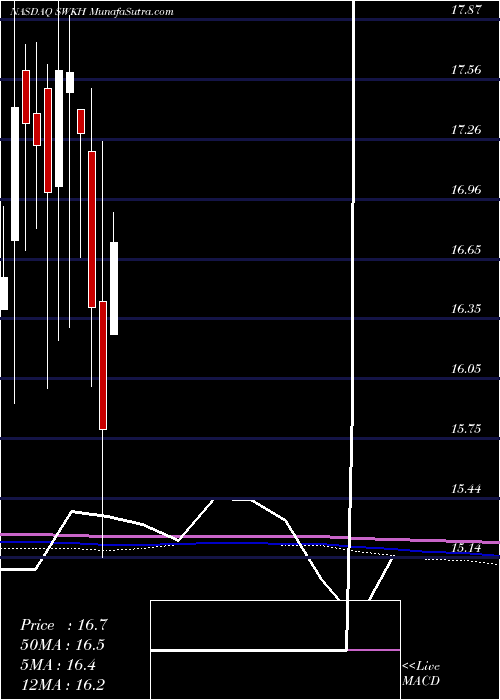Select the 17.26 price axis label
Viewport: 500px width, 700px height.
tap(466, 129)
